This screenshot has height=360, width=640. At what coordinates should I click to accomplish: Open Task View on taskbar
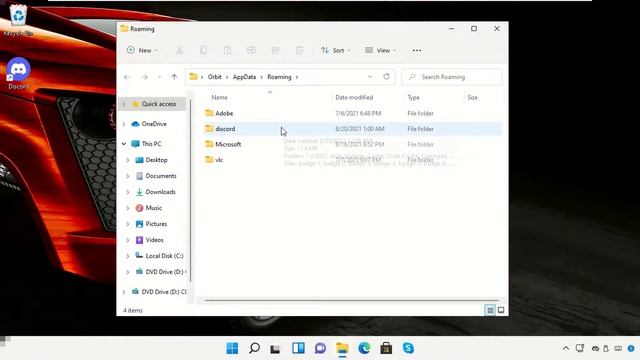click(276, 348)
